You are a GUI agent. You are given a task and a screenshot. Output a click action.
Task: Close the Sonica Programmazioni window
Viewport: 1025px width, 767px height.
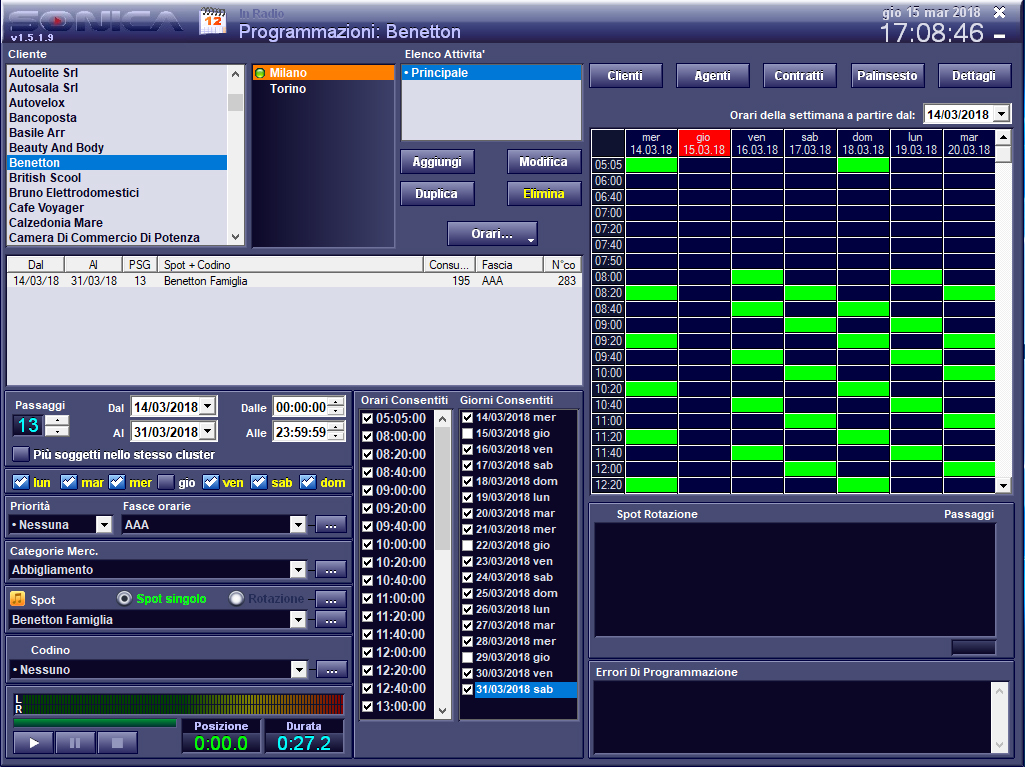[1000, 12]
